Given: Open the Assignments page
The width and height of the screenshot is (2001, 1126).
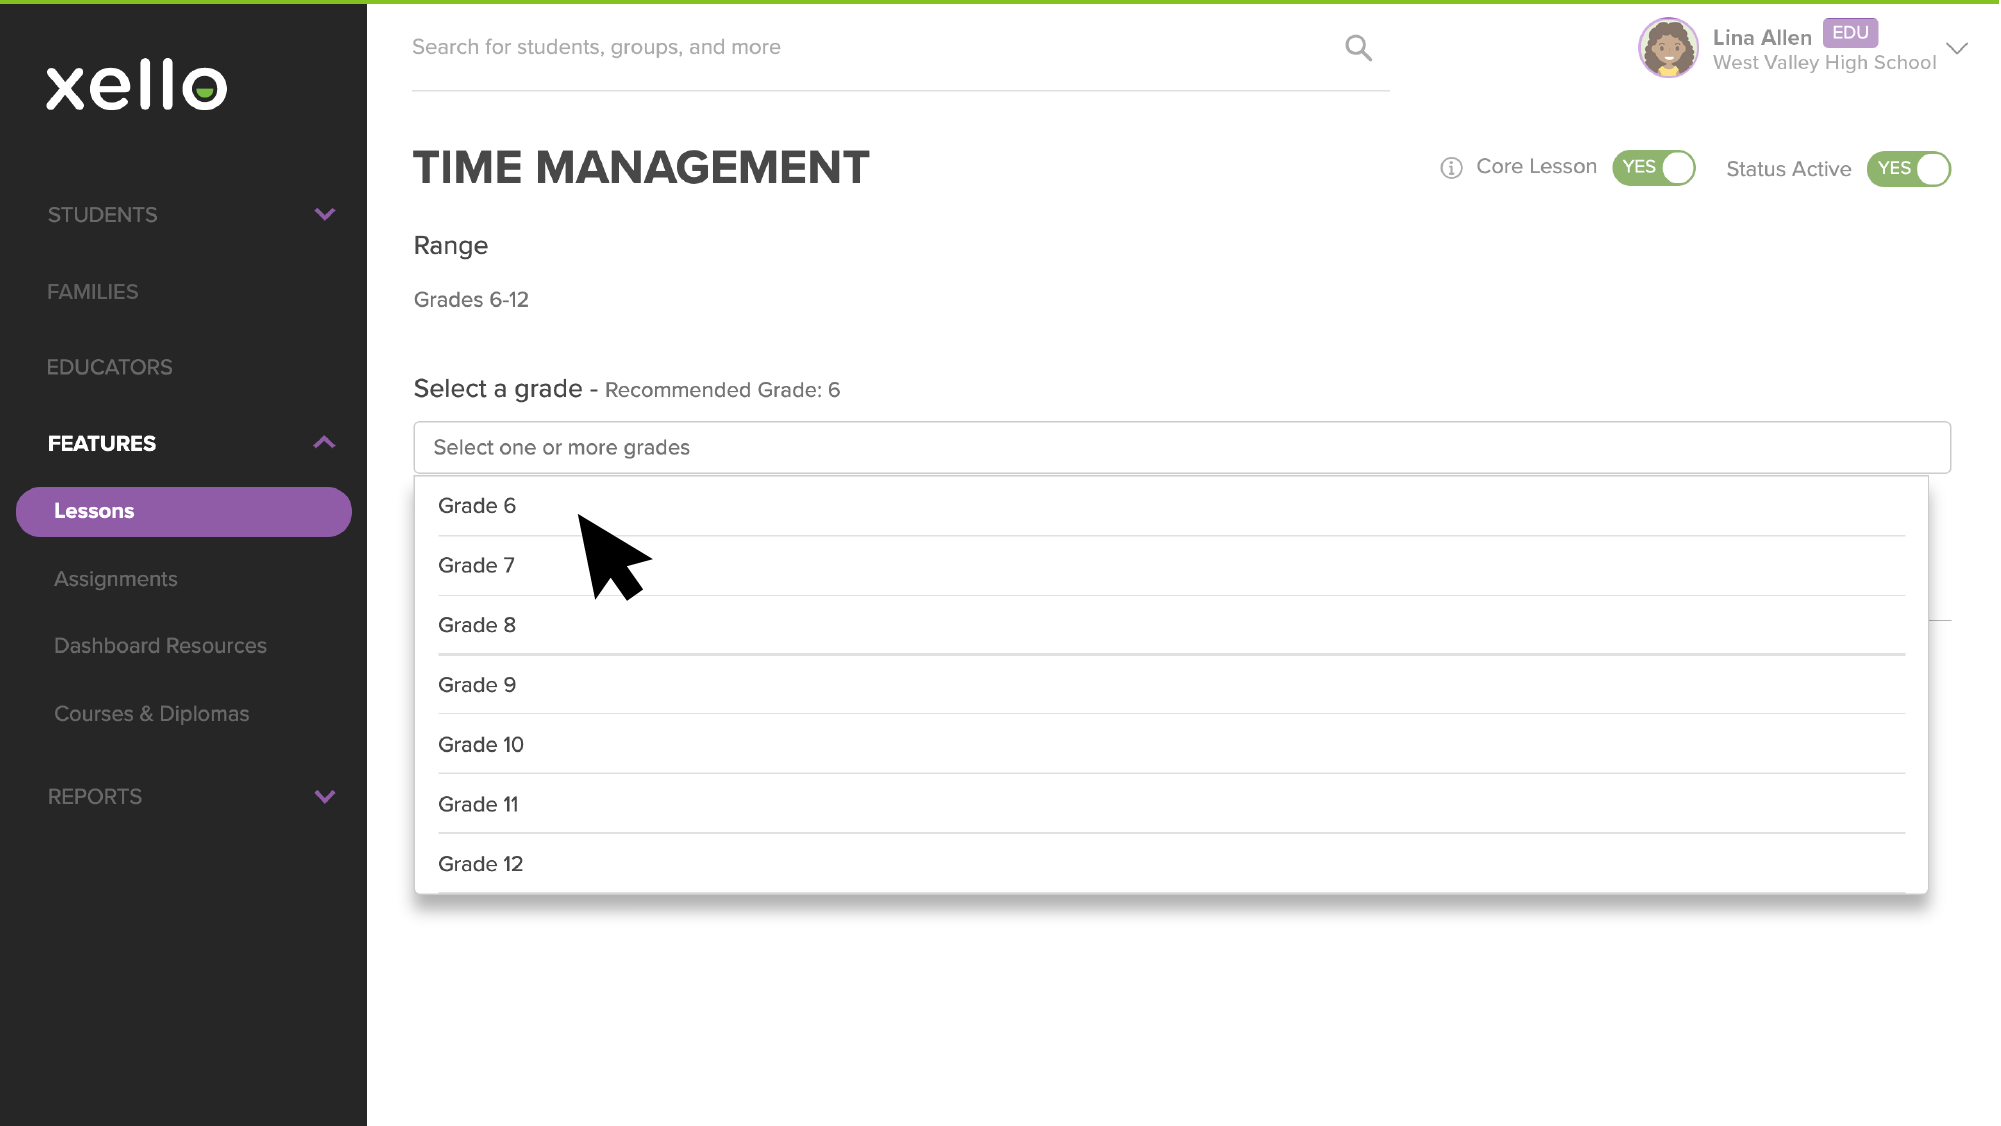Looking at the screenshot, I should coord(115,578).
